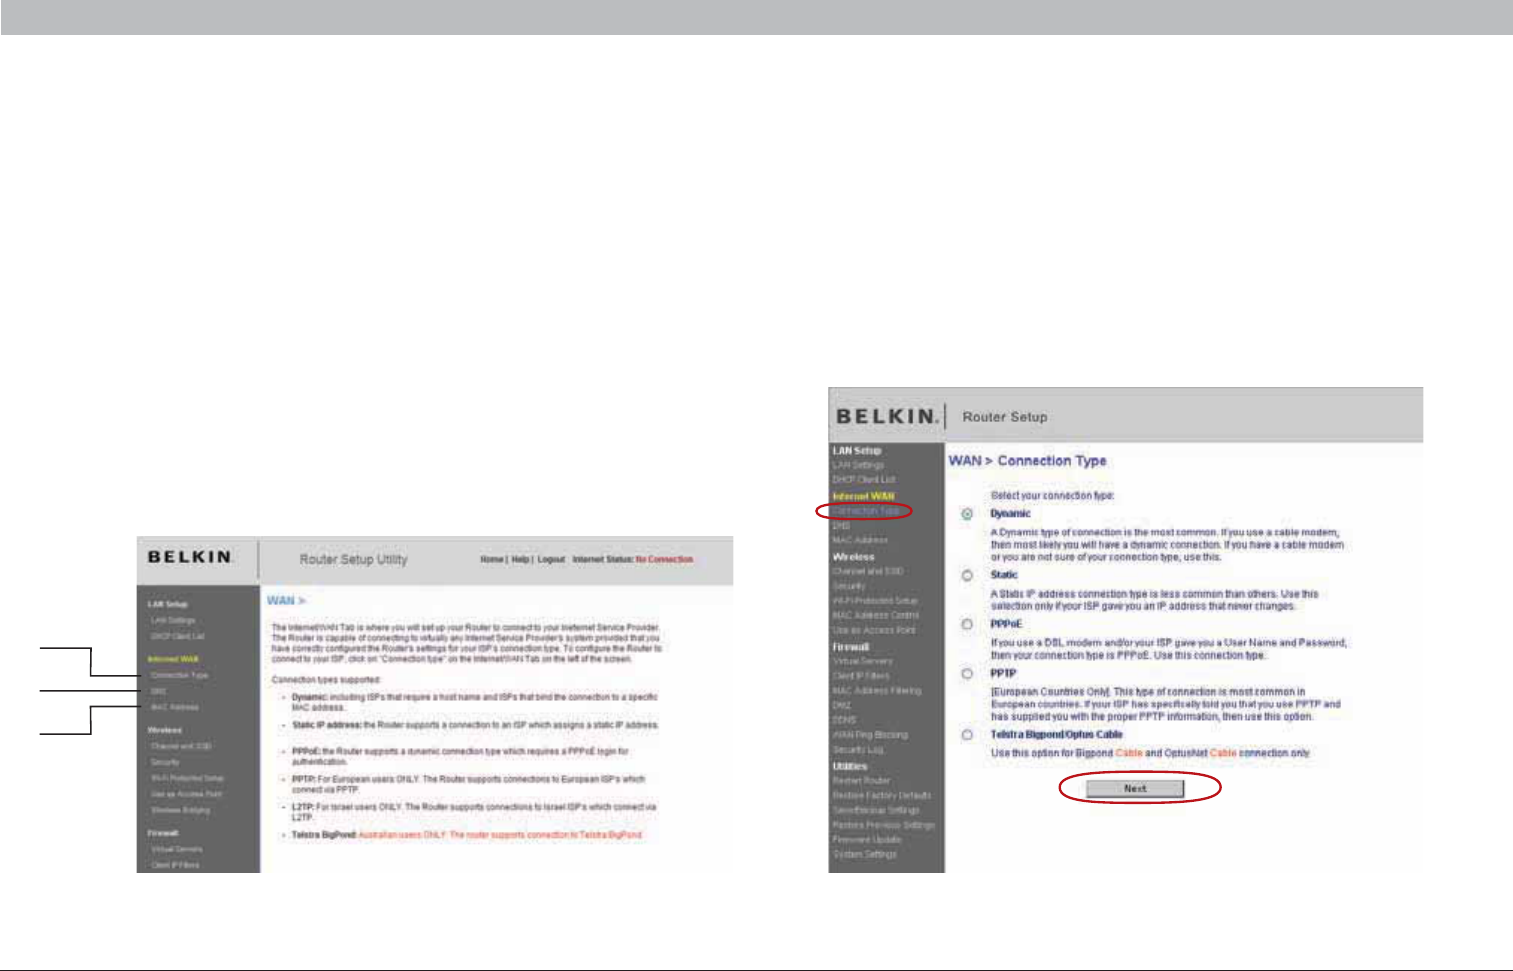Open Restore Previous Settings in the sidebar

(884, 826)
